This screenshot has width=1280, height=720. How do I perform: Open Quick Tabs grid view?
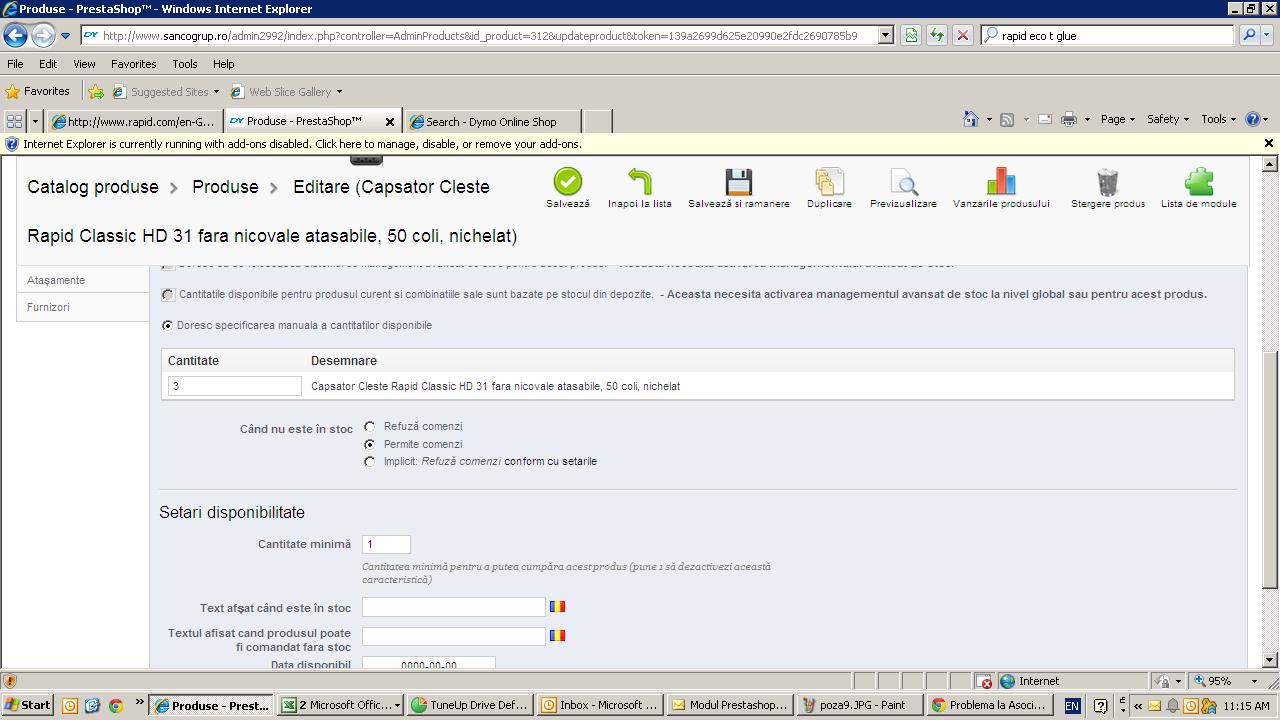[x=14, y=121]
